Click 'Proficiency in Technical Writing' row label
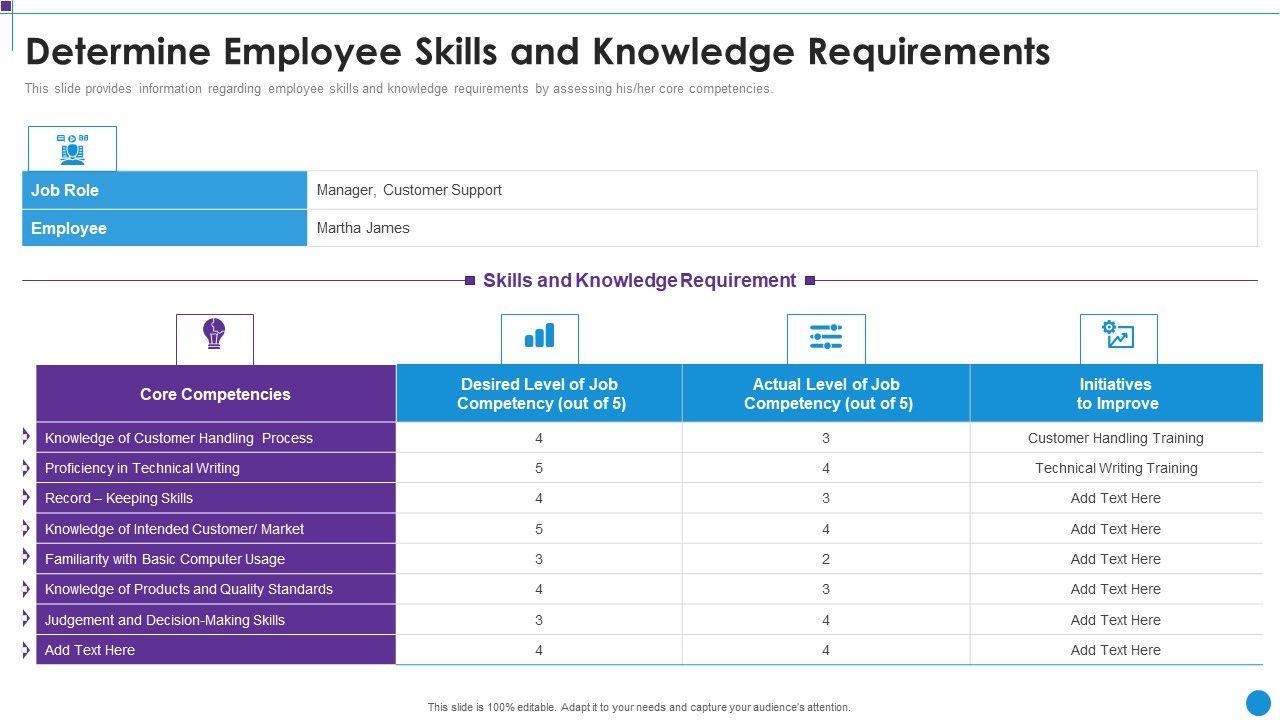Screen dimensions: 1280x720 click(x=142, y=468)
